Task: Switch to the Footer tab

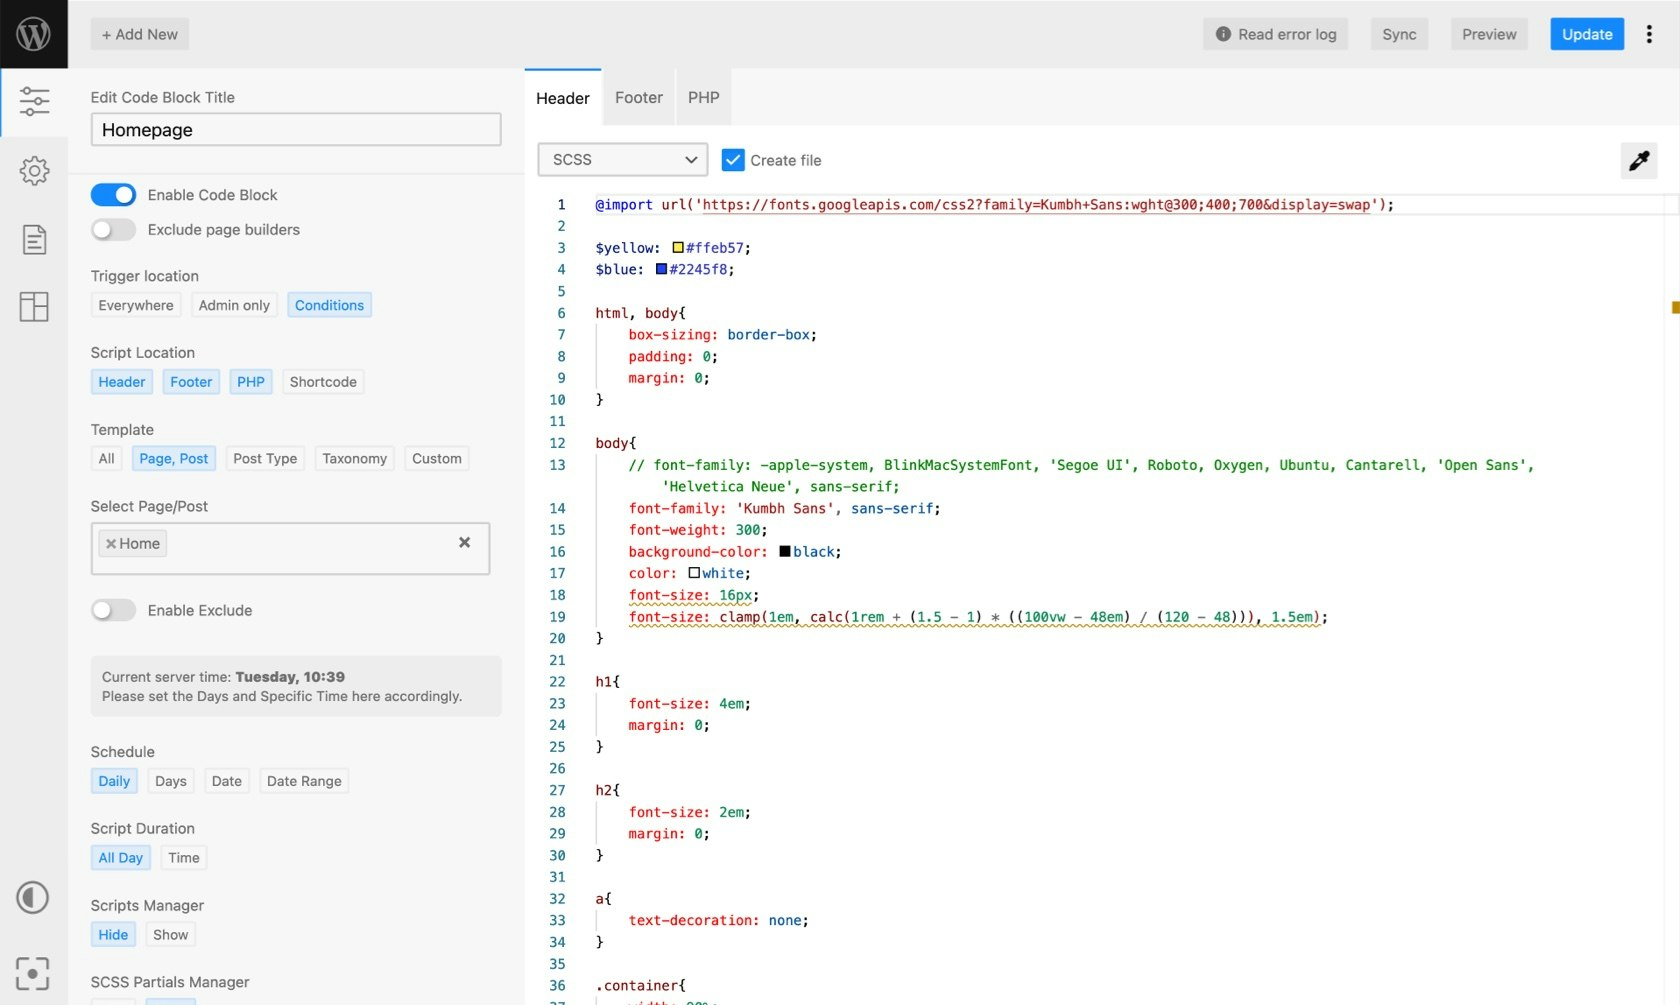Action: 638,97
